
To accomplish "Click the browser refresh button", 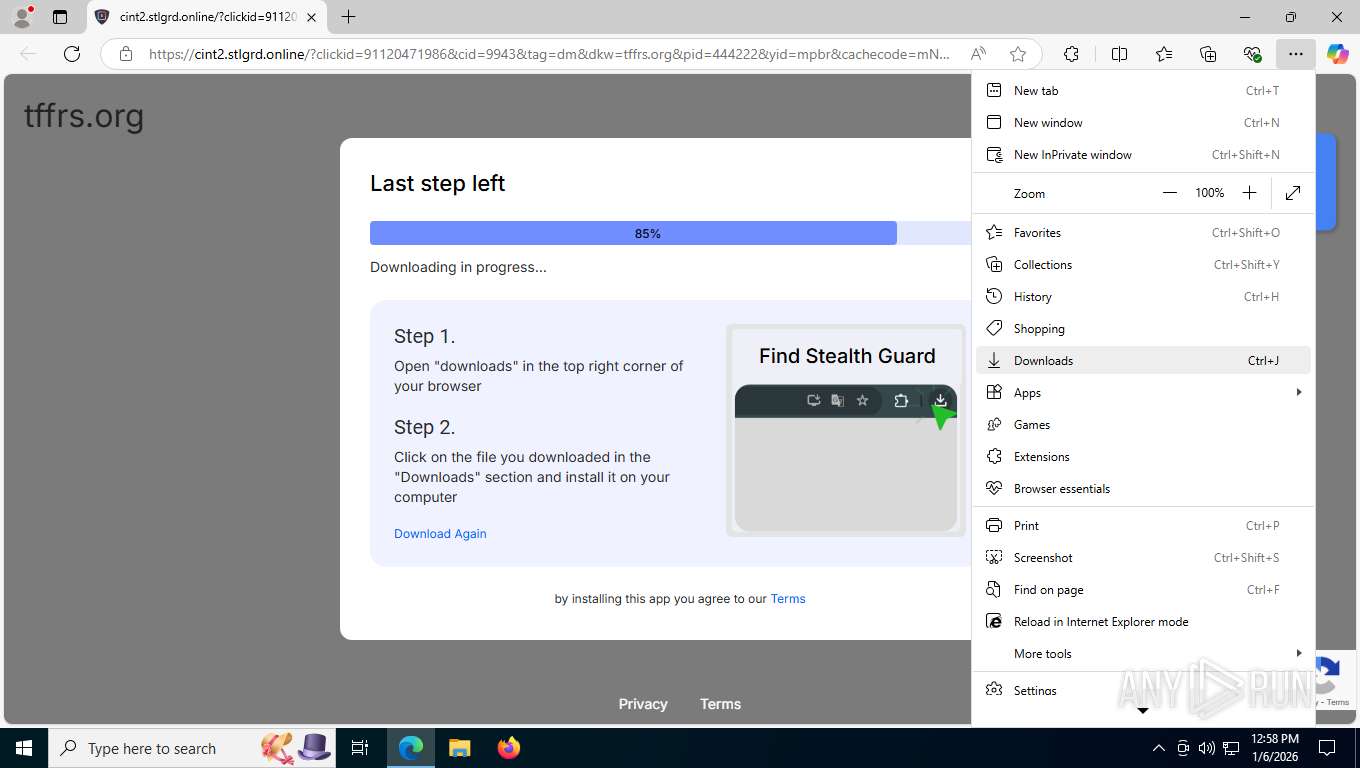I will click(x=72, y=54).
